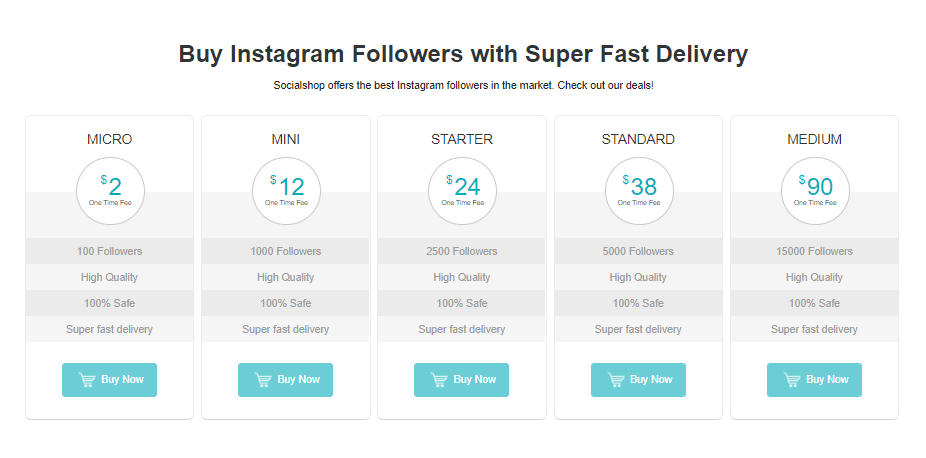Select the $24 price circle
The width and height of the screenshot is (926, 458).
point(462,191)
